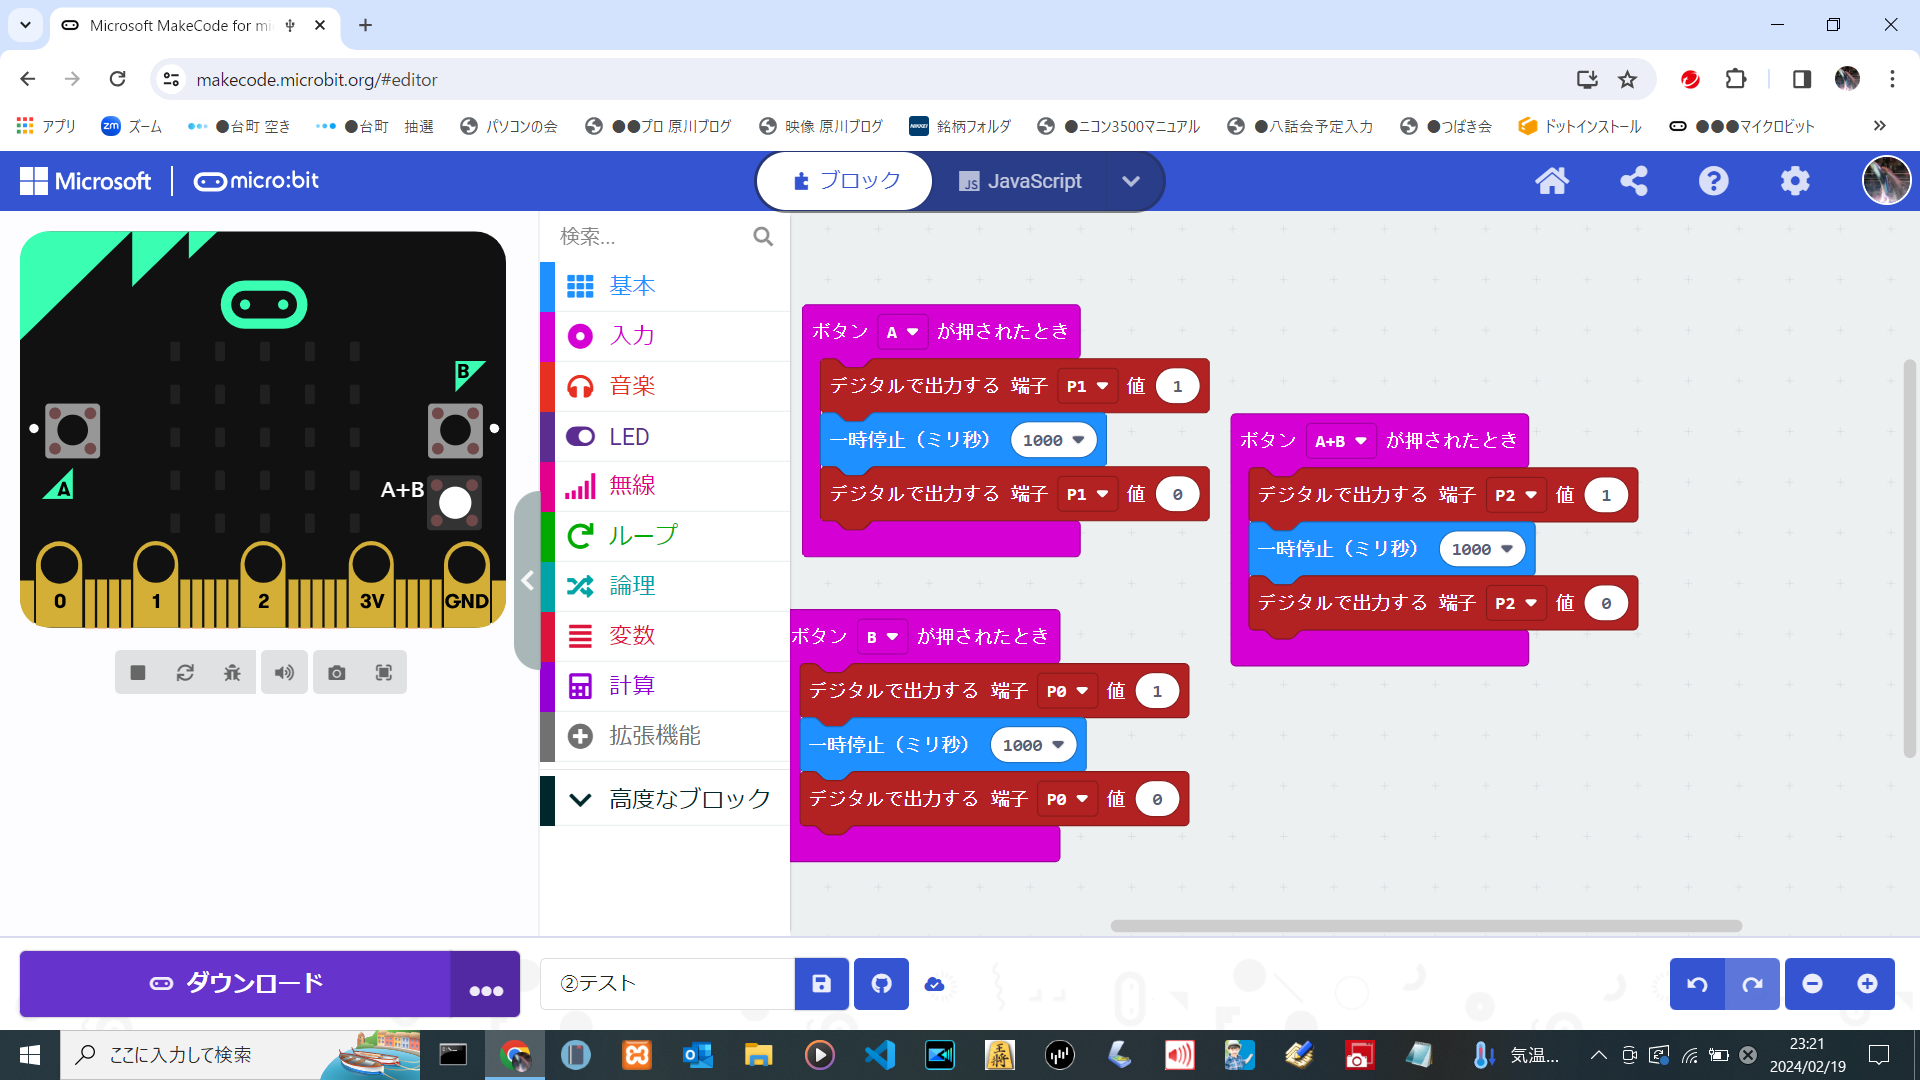Open pin P0 dropdown in first output block
1920x1080 pixels.
click(x=1067, y=691)
